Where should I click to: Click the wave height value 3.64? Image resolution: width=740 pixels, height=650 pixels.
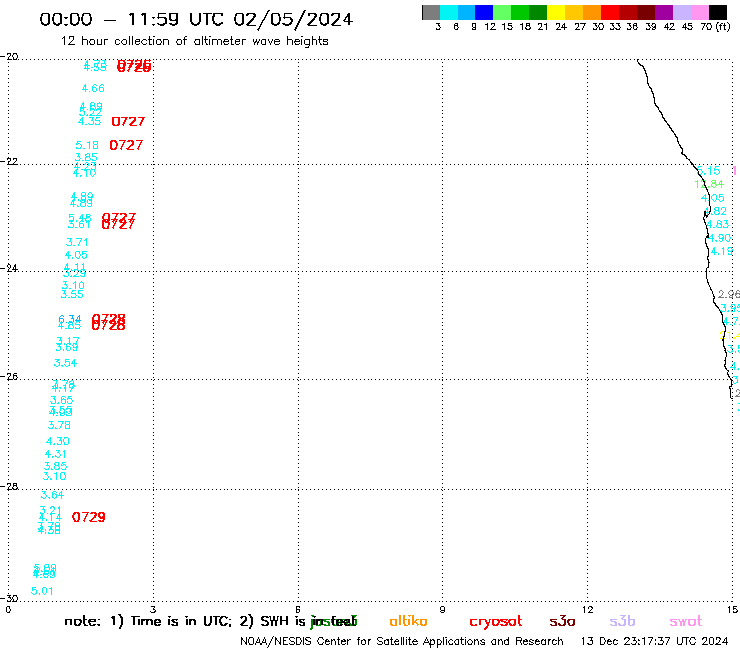click(x=52, y=495)
